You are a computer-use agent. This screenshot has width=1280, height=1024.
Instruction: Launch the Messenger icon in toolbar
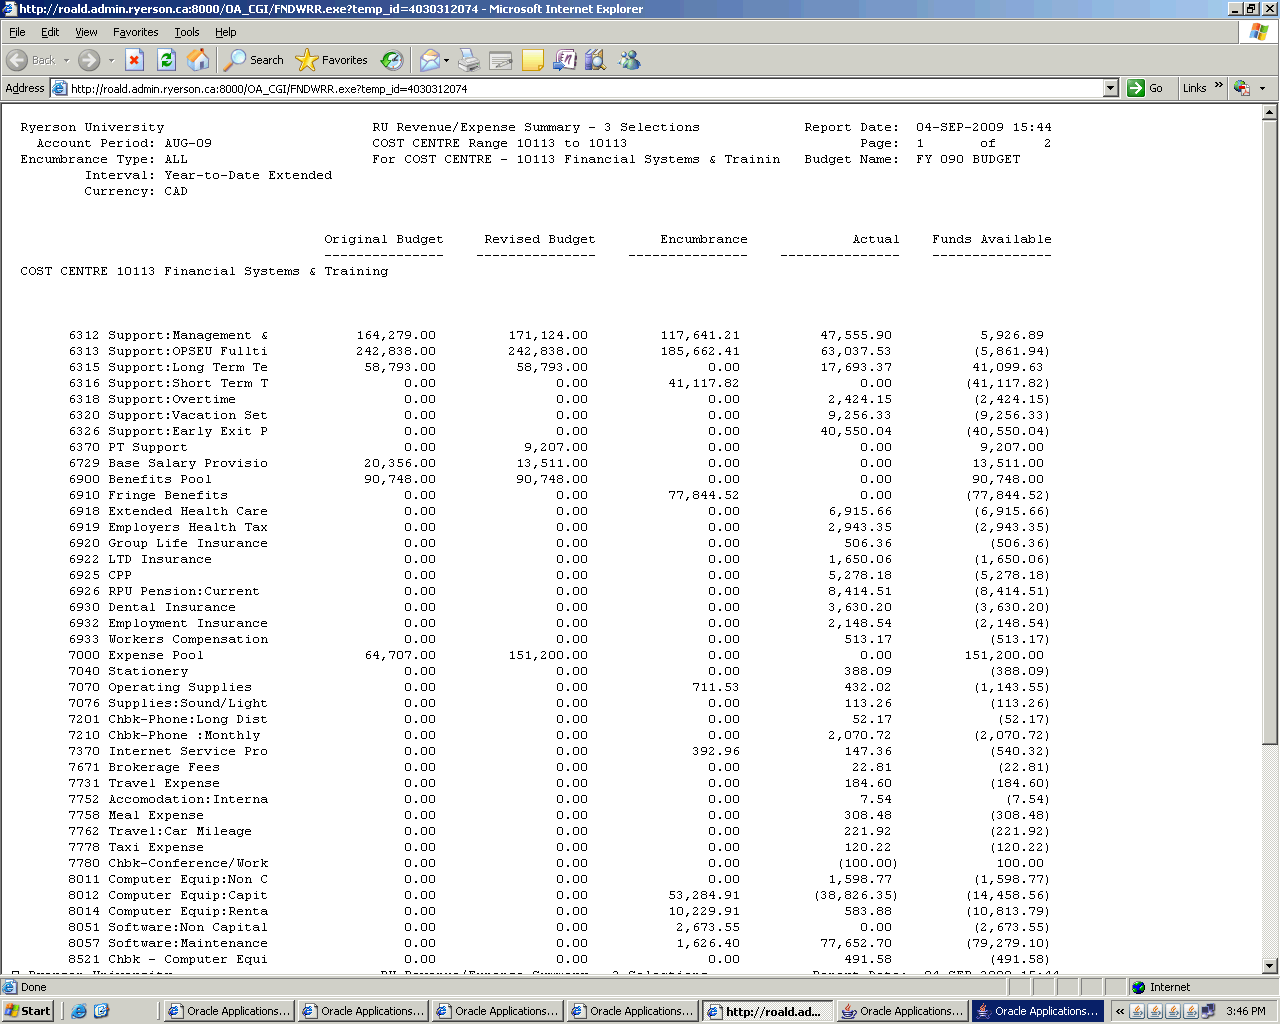[x=629, y=60]
